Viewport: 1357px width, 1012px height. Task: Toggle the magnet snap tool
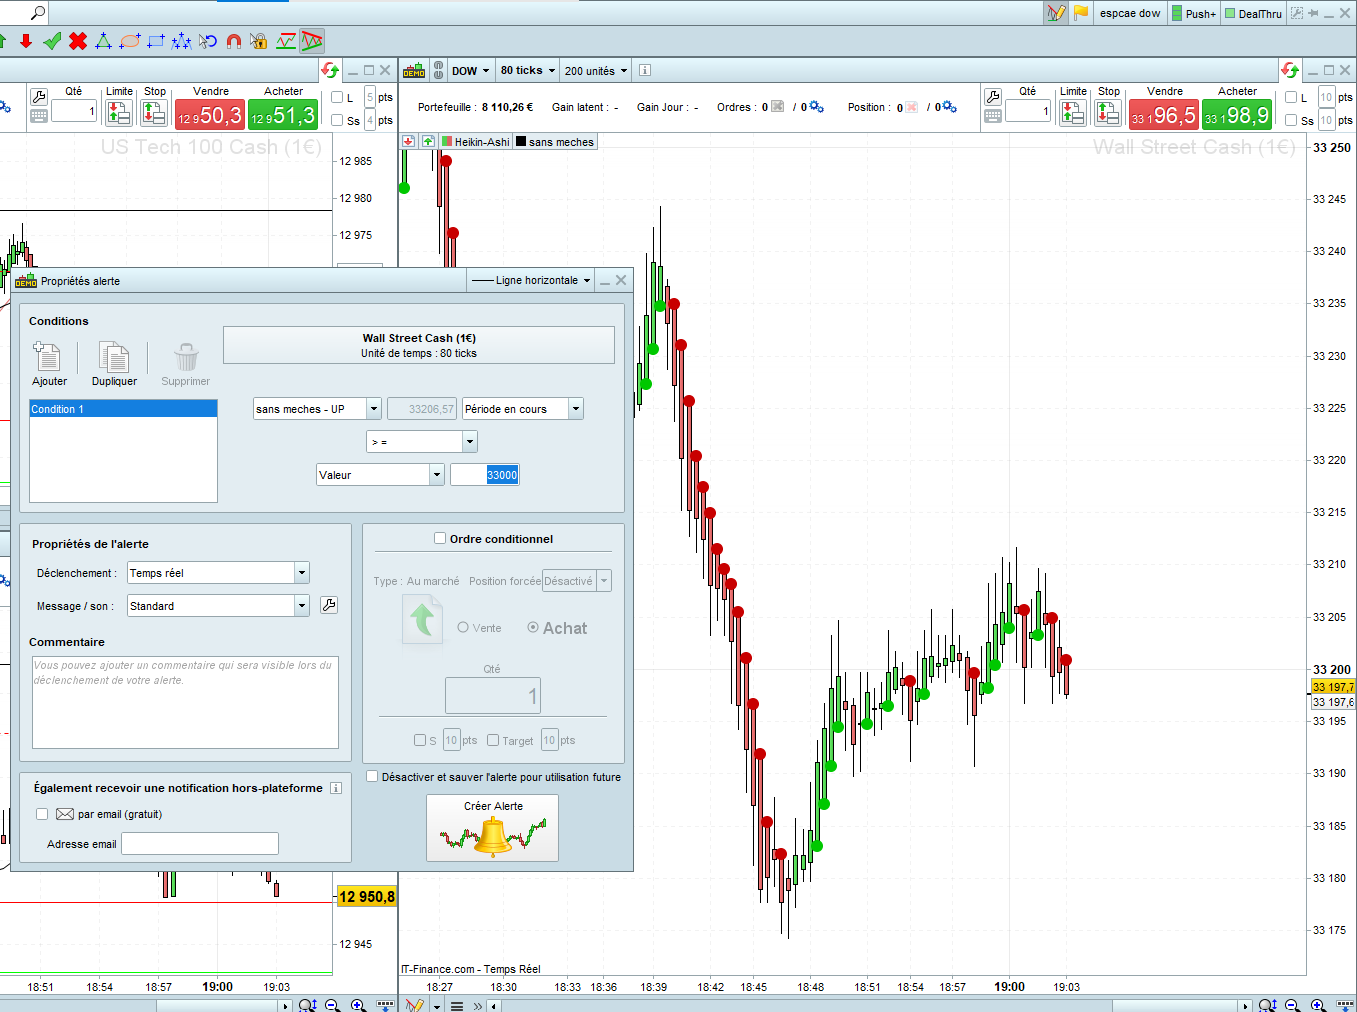[234, 41]
